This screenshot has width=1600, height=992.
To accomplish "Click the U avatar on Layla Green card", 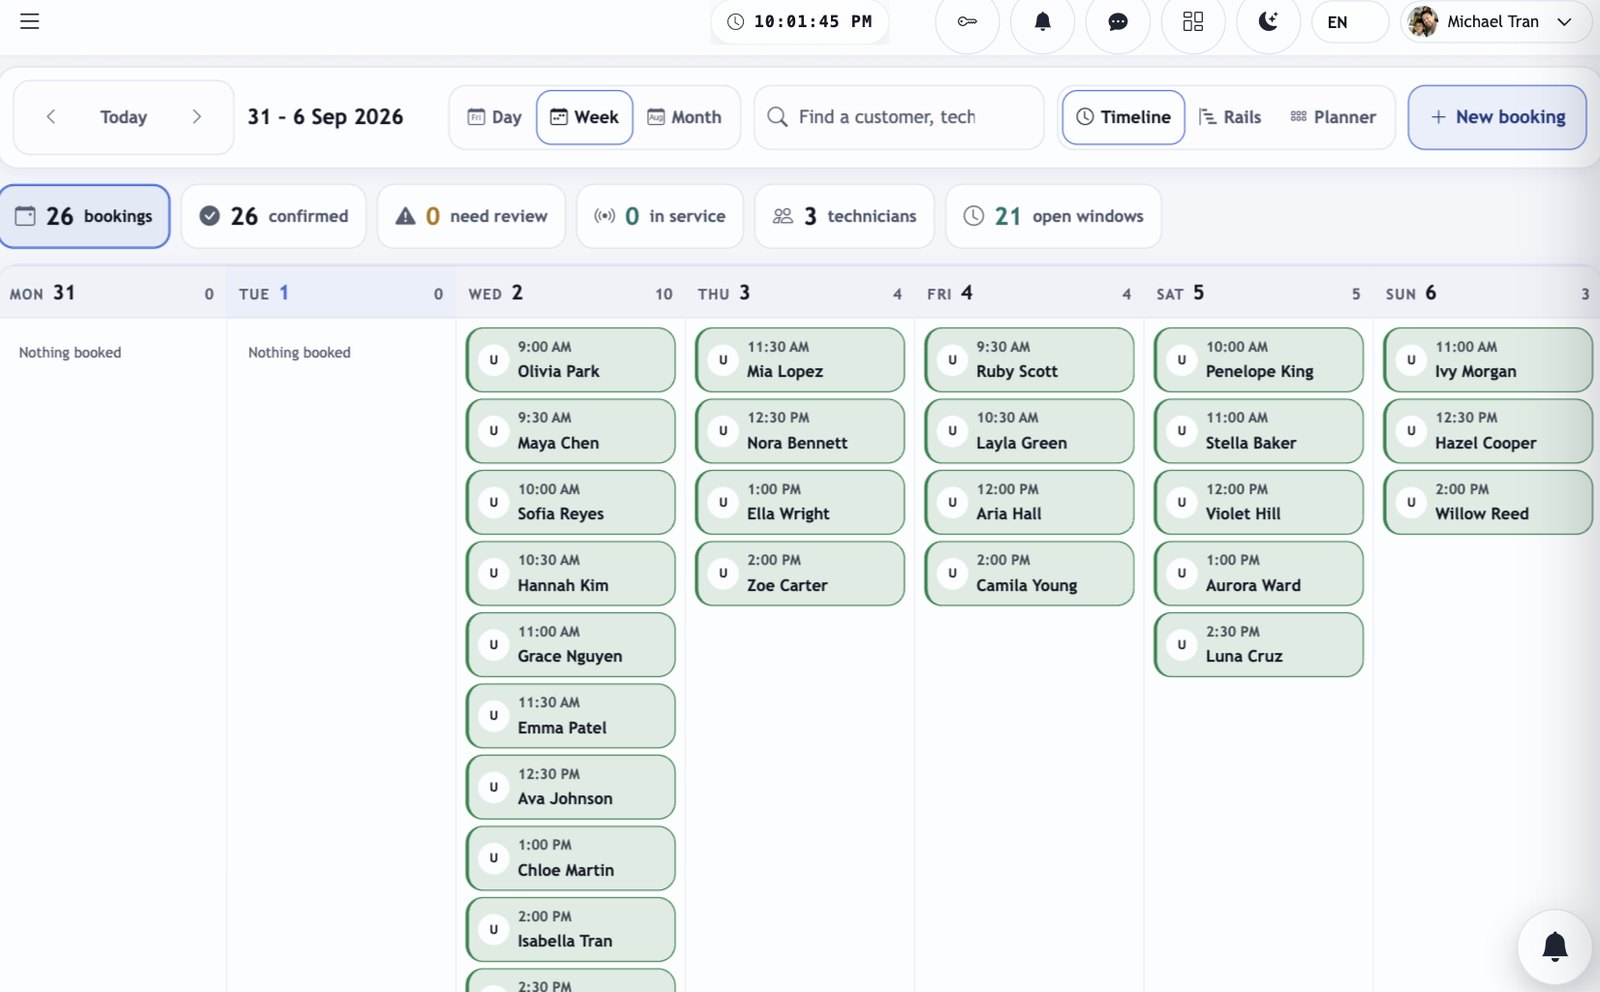I will pos(952,431).
